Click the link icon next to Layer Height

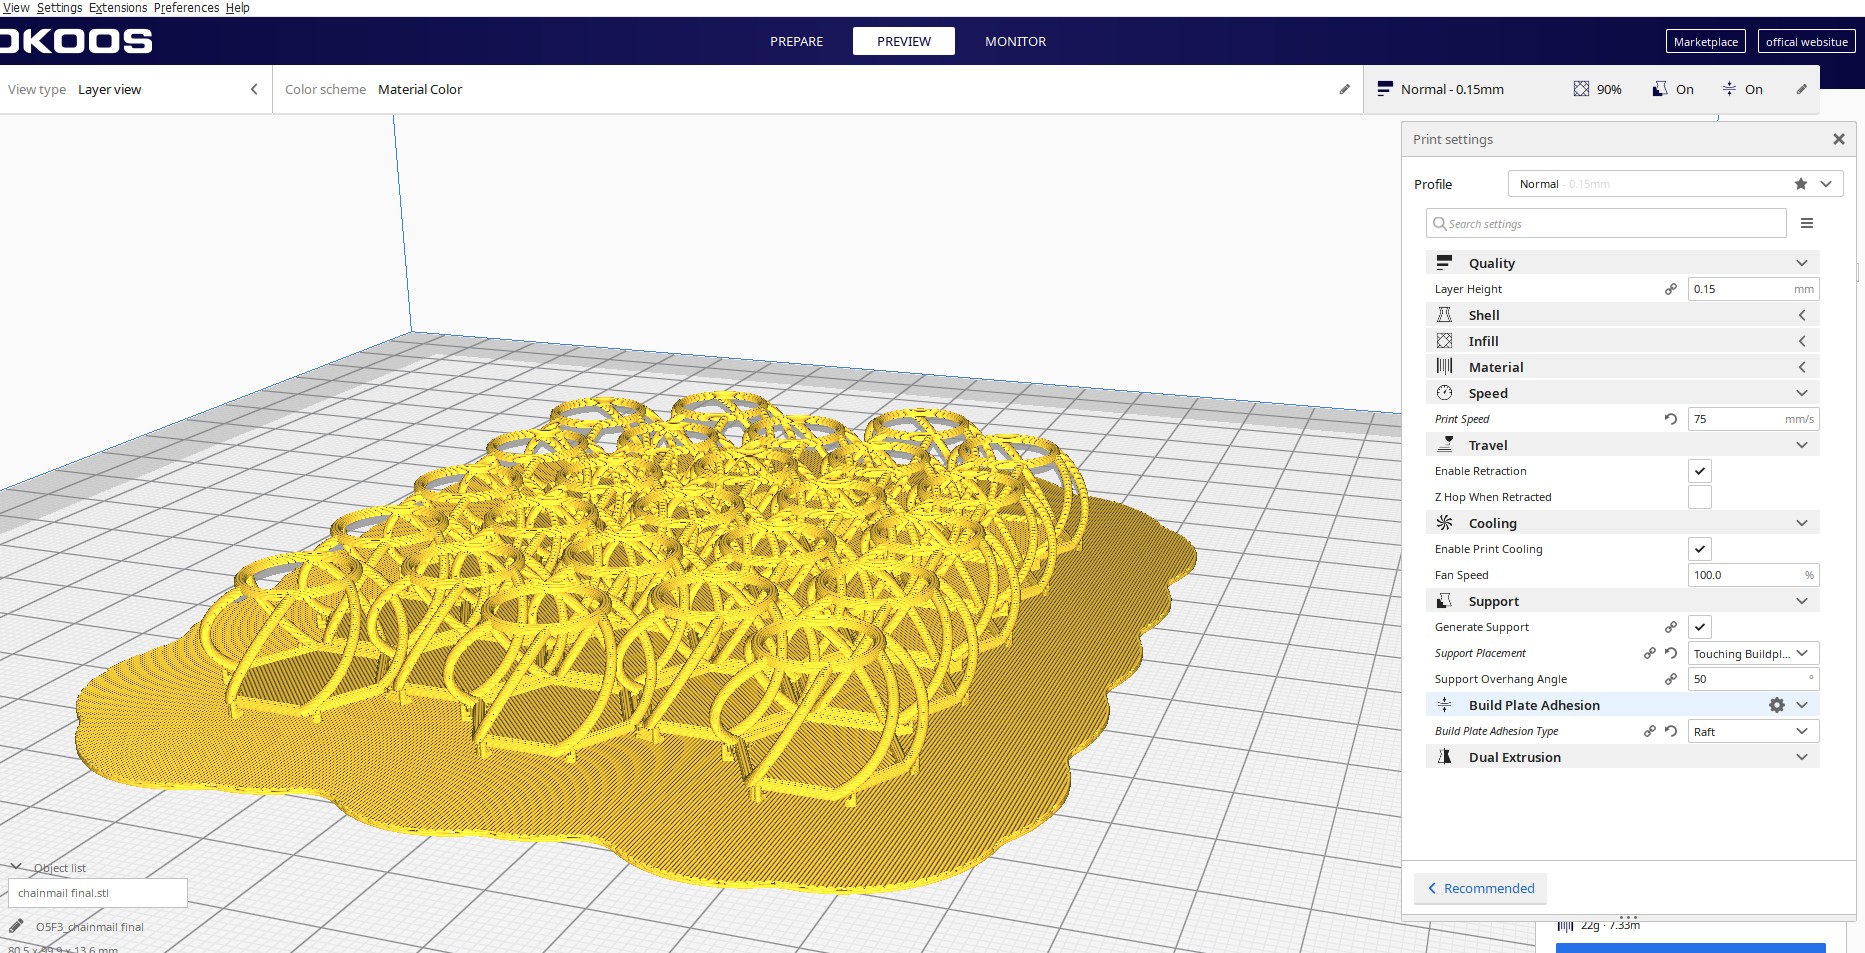point(1670,289)
